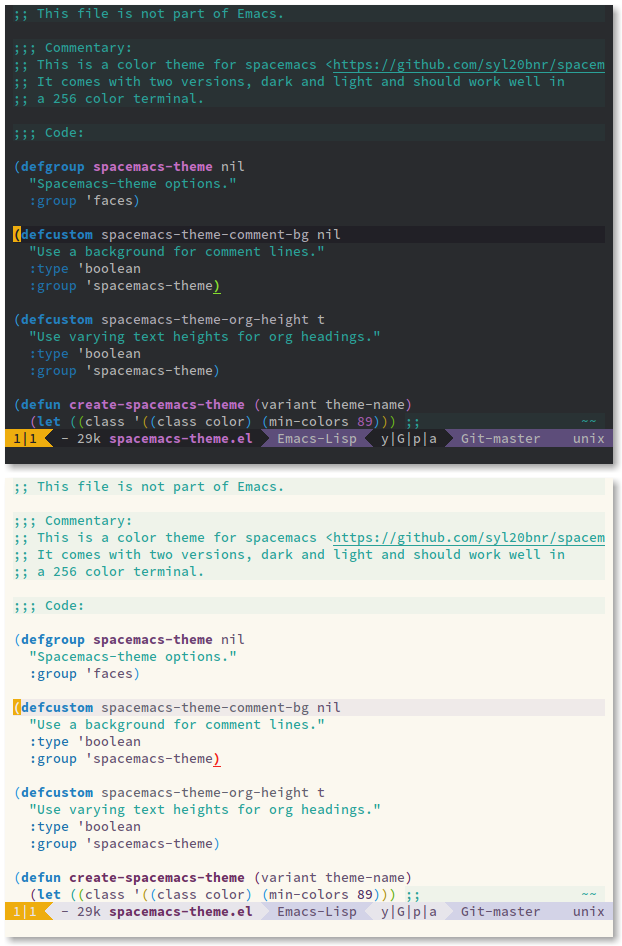The width and height of the screenshot is (622, 946).
Task: Click unix encoding indicator in light mode-line
Action: click(x=589, y=912)
